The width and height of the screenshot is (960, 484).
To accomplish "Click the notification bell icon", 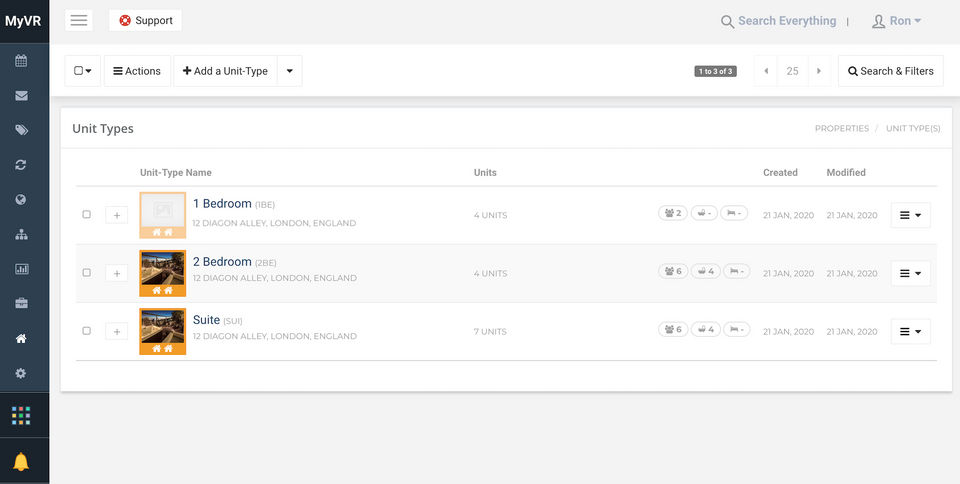I will [21, 461].
